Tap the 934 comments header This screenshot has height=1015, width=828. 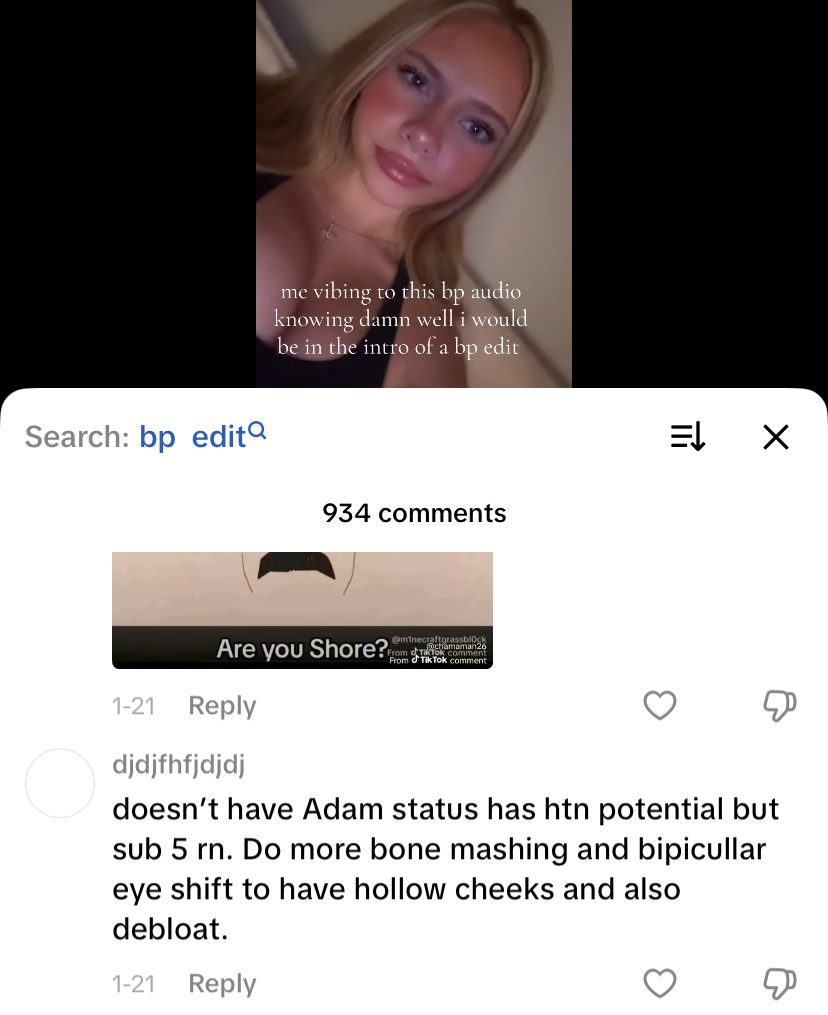click(x=414, y=513)
